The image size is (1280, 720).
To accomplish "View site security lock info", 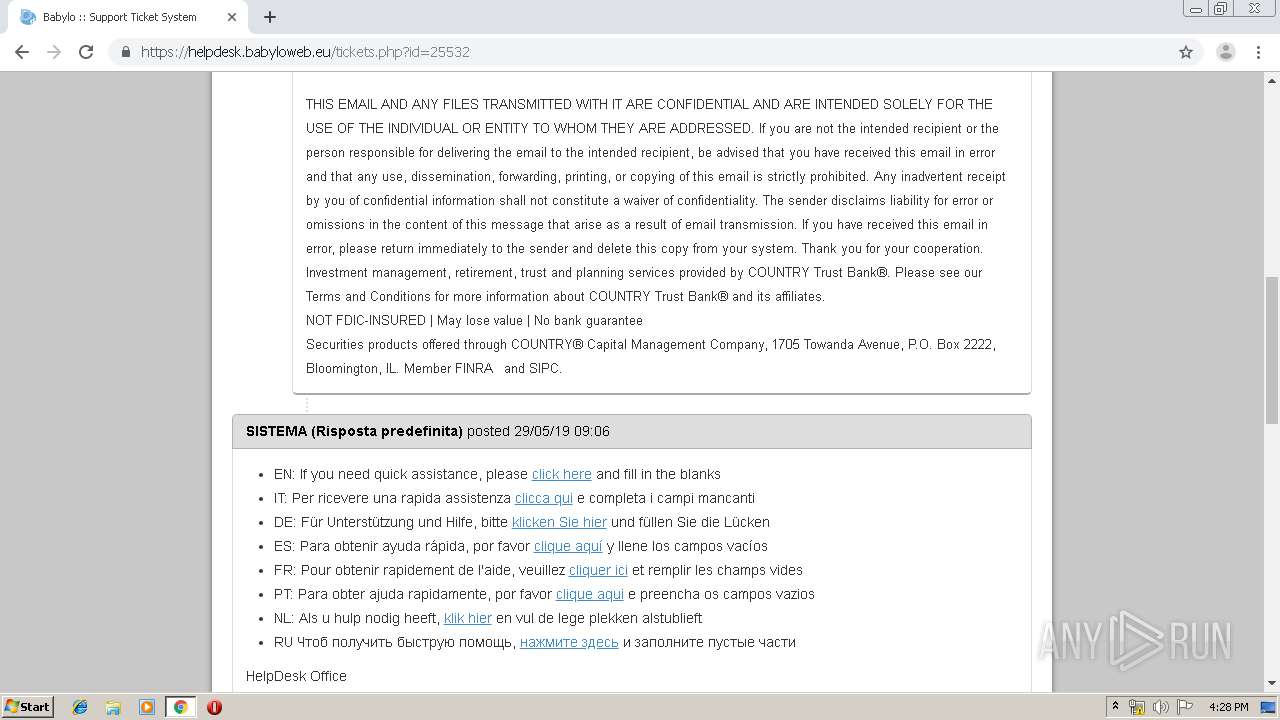I will tap(126, 52).
